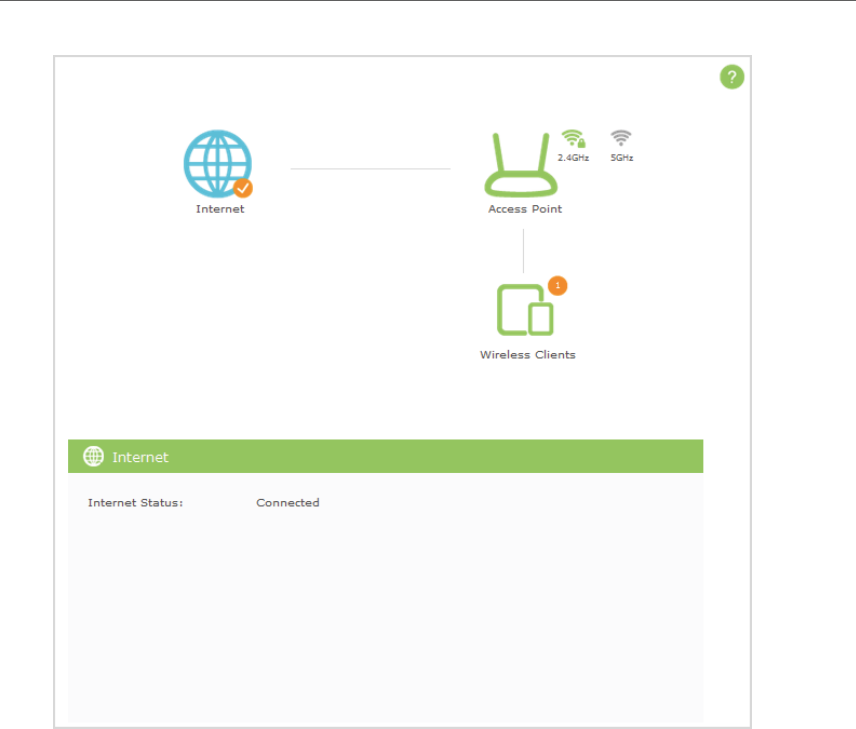Click the Connected status value
856x729 pixels.
pos(288,503)
